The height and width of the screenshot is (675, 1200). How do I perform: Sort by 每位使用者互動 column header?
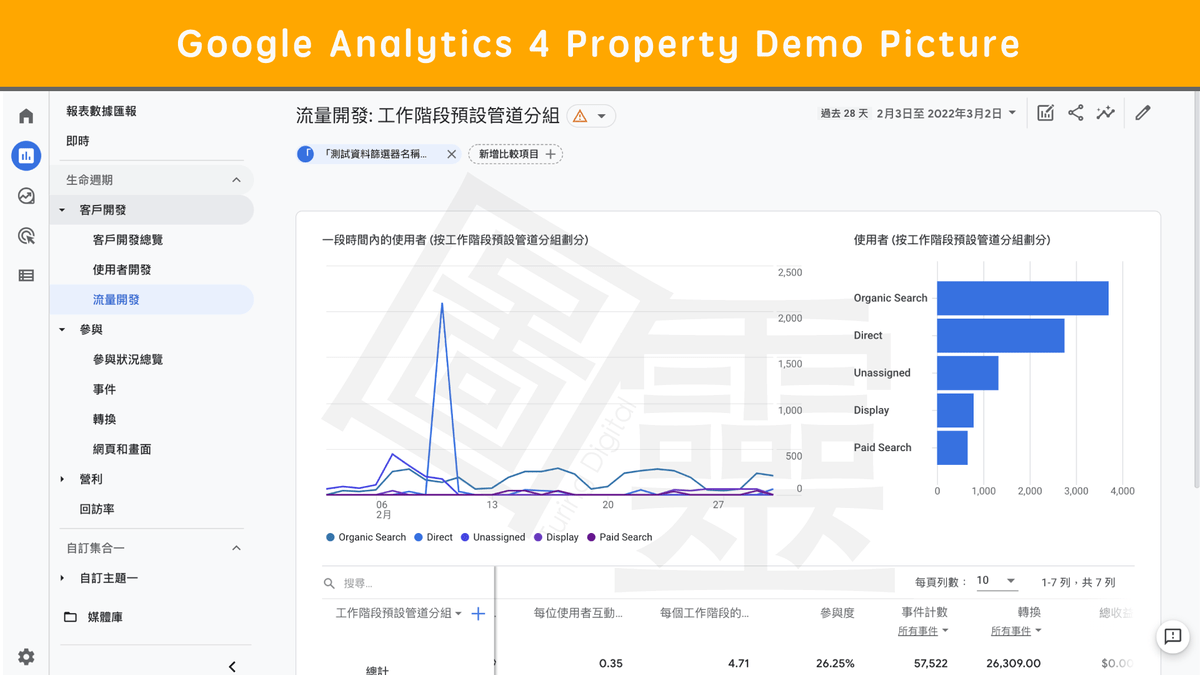(x=578, y=613)
